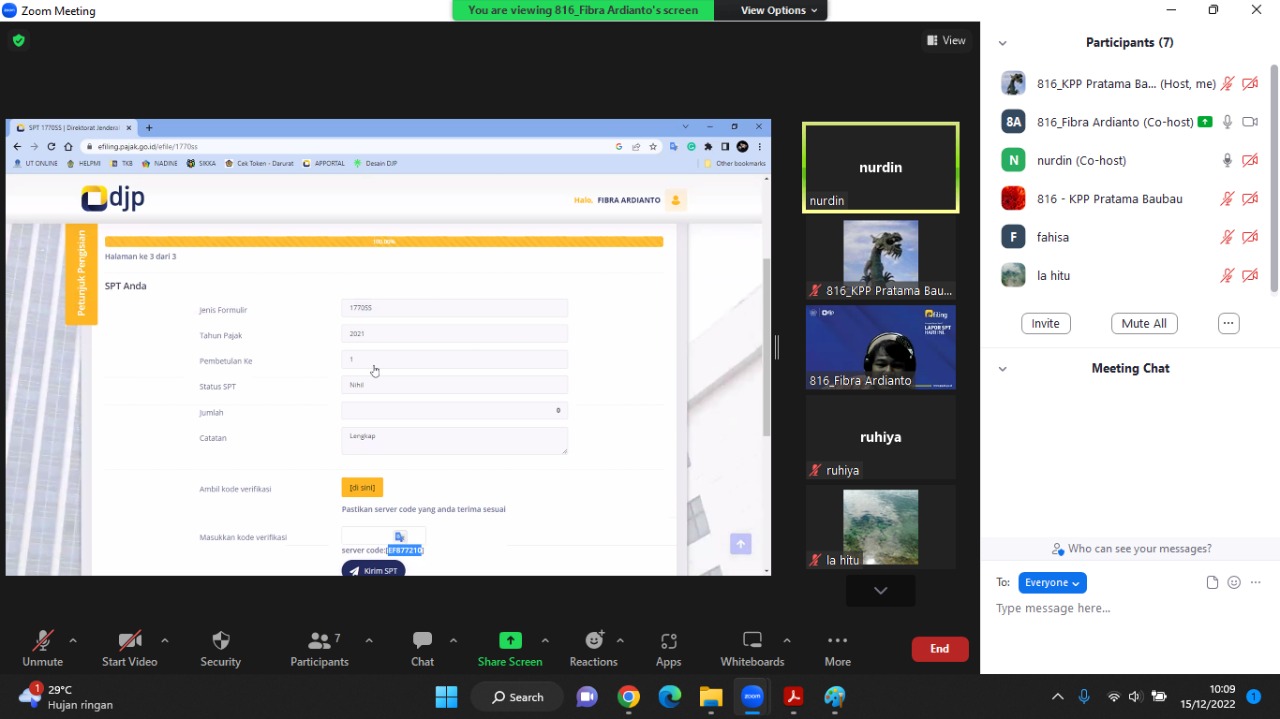Open the View layout menu

pos(946,41)
